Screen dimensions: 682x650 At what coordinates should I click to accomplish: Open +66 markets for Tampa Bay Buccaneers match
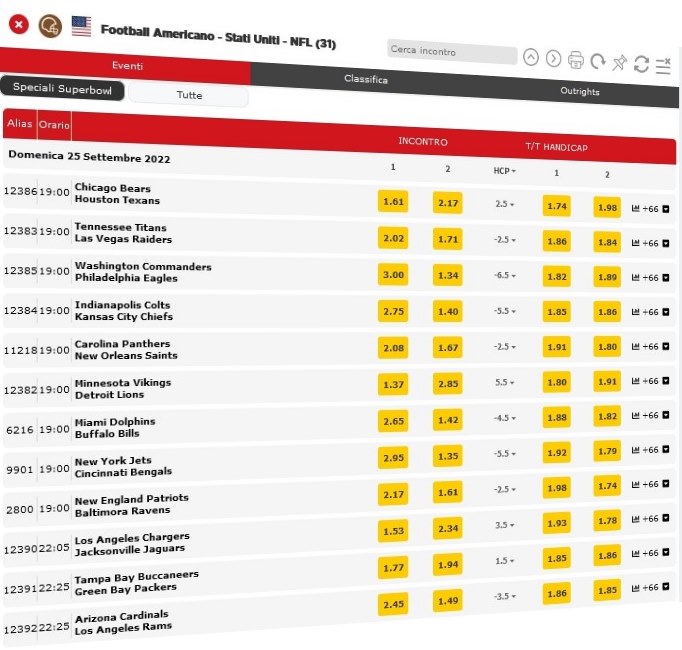click(650, 553)
